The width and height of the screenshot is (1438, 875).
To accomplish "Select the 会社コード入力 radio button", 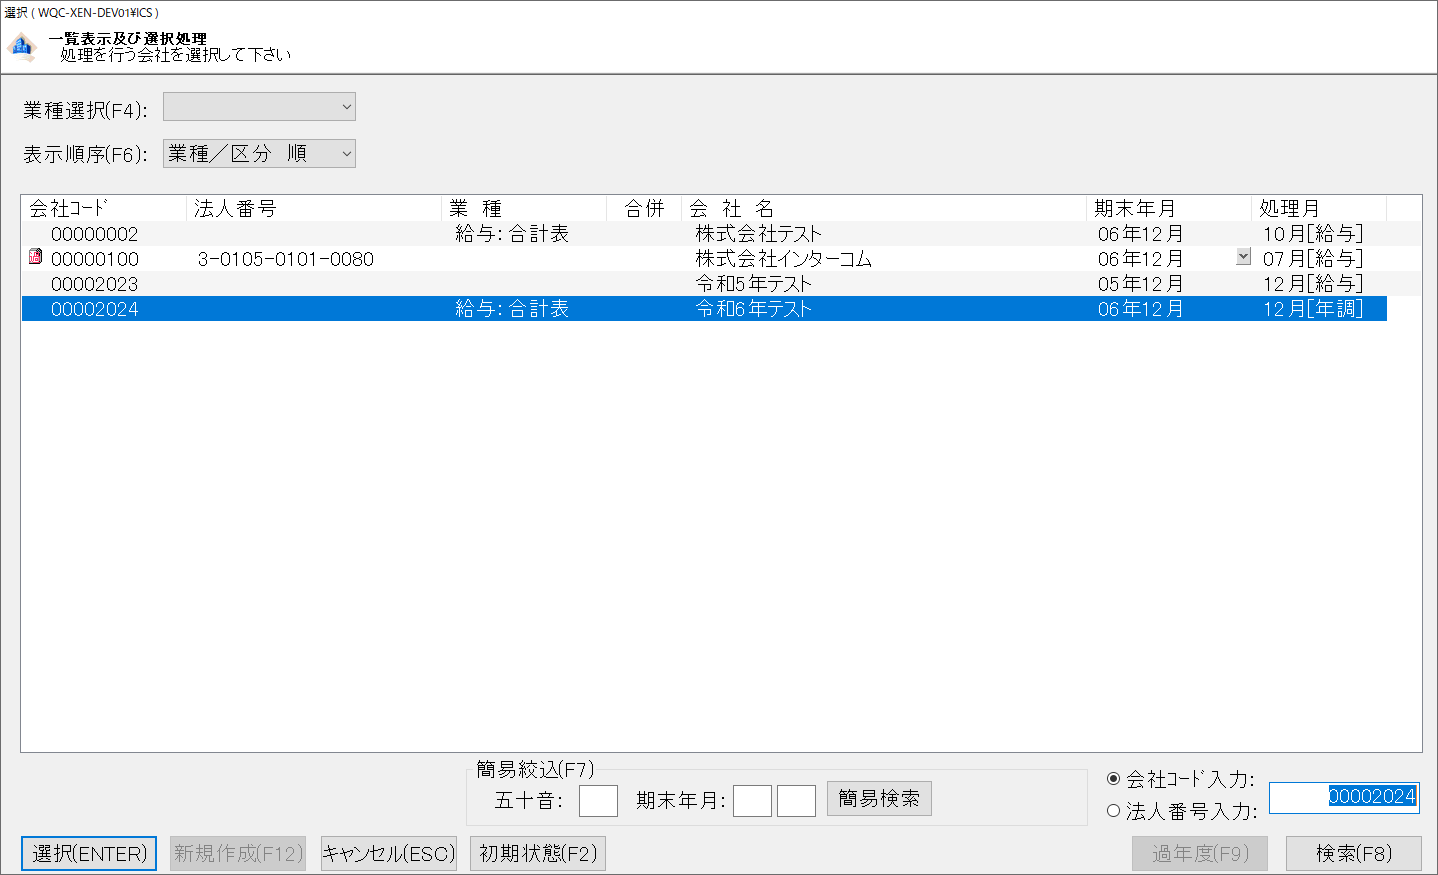I will tap(1113, 778).
